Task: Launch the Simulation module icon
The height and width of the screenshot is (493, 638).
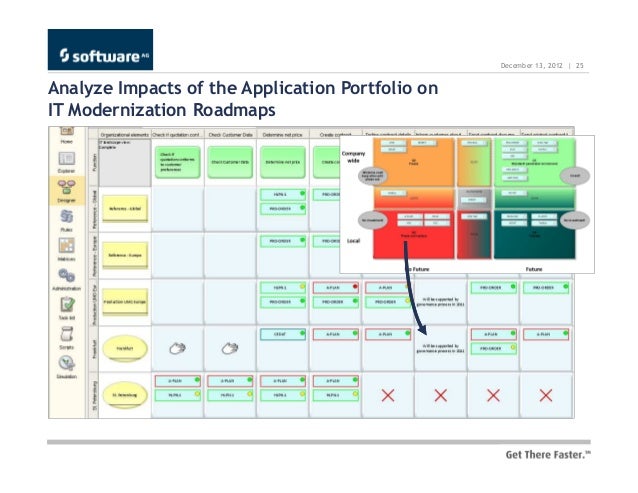Action: click(67, 363)
